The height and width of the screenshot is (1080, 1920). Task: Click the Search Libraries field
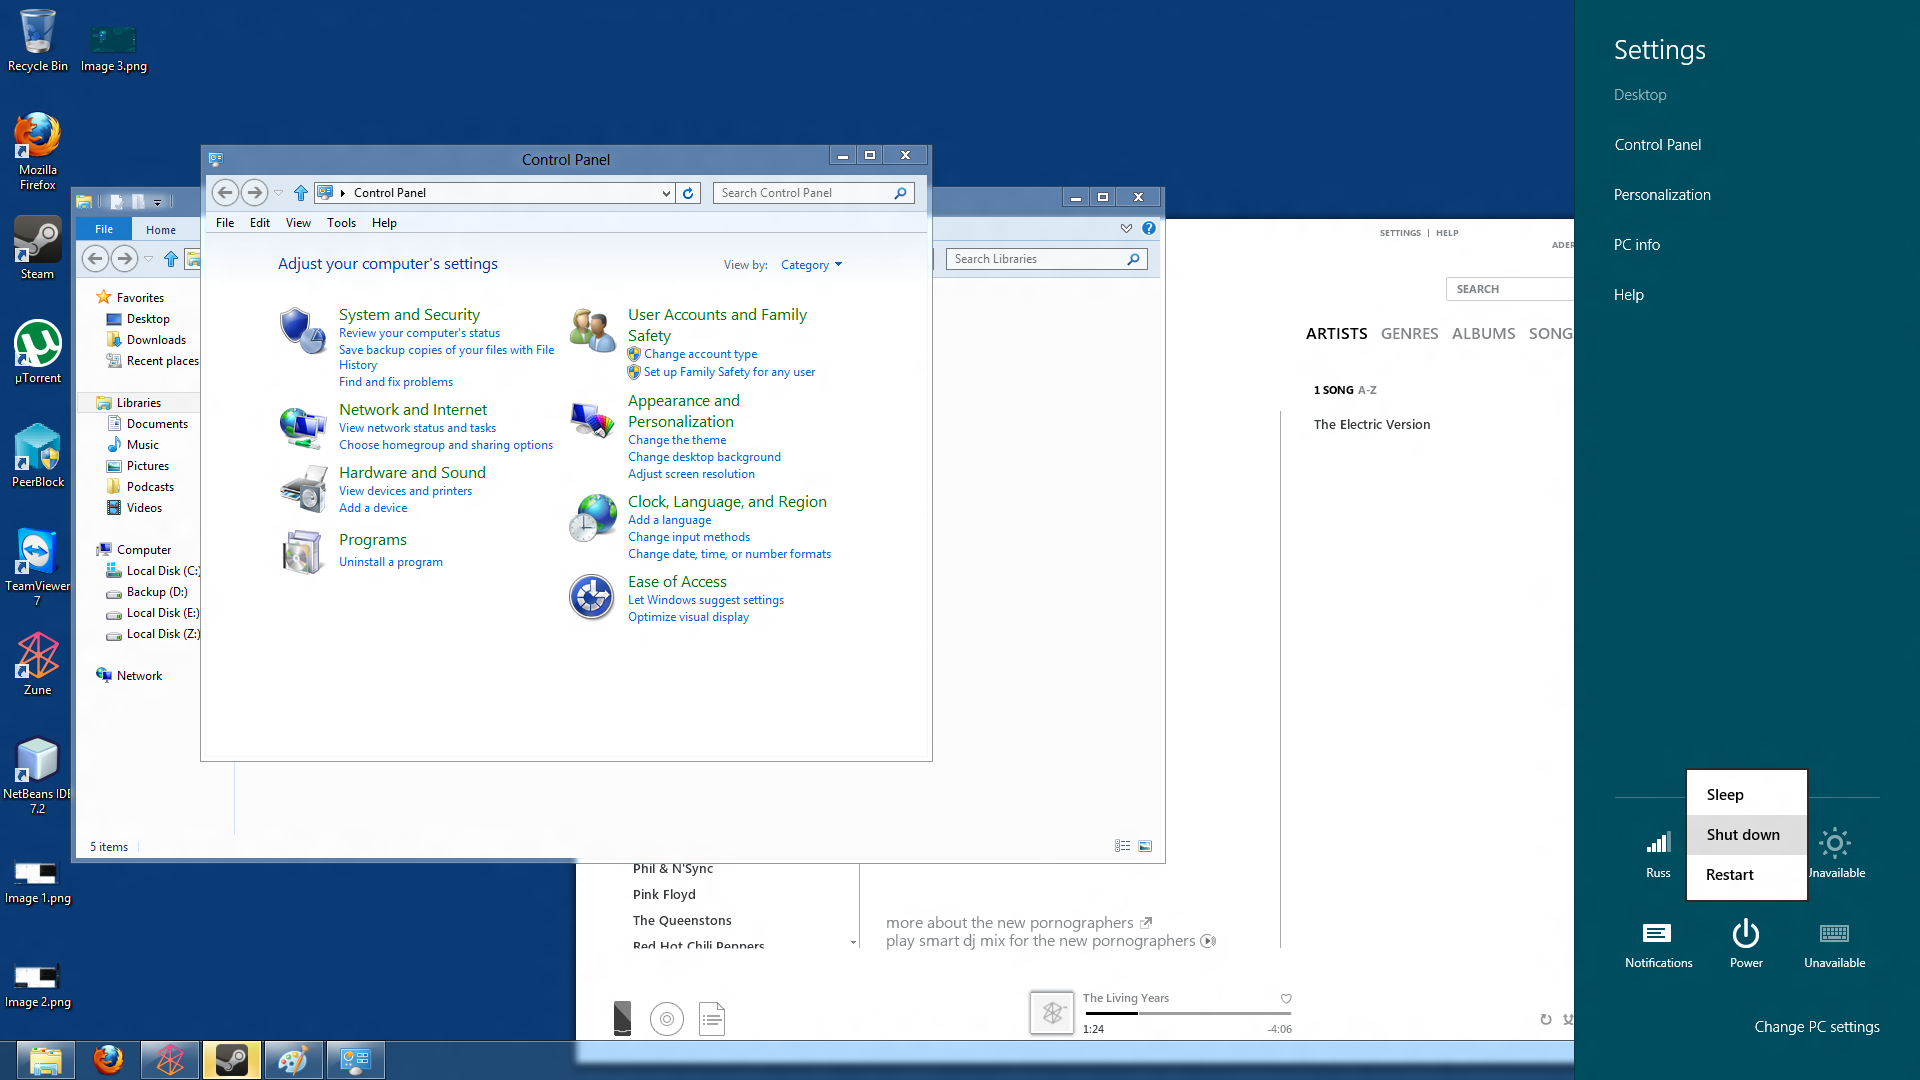1046,259
